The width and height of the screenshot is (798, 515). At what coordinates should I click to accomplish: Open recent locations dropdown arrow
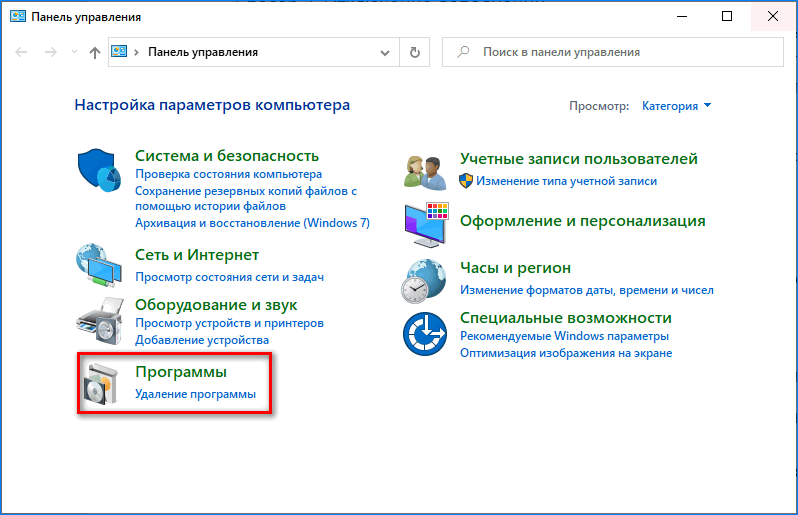point(74,52)
